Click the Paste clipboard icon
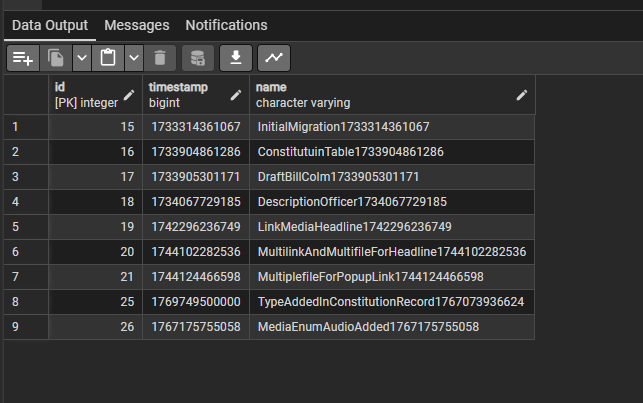Screen dimensions: 643x403 pos(109,58)
